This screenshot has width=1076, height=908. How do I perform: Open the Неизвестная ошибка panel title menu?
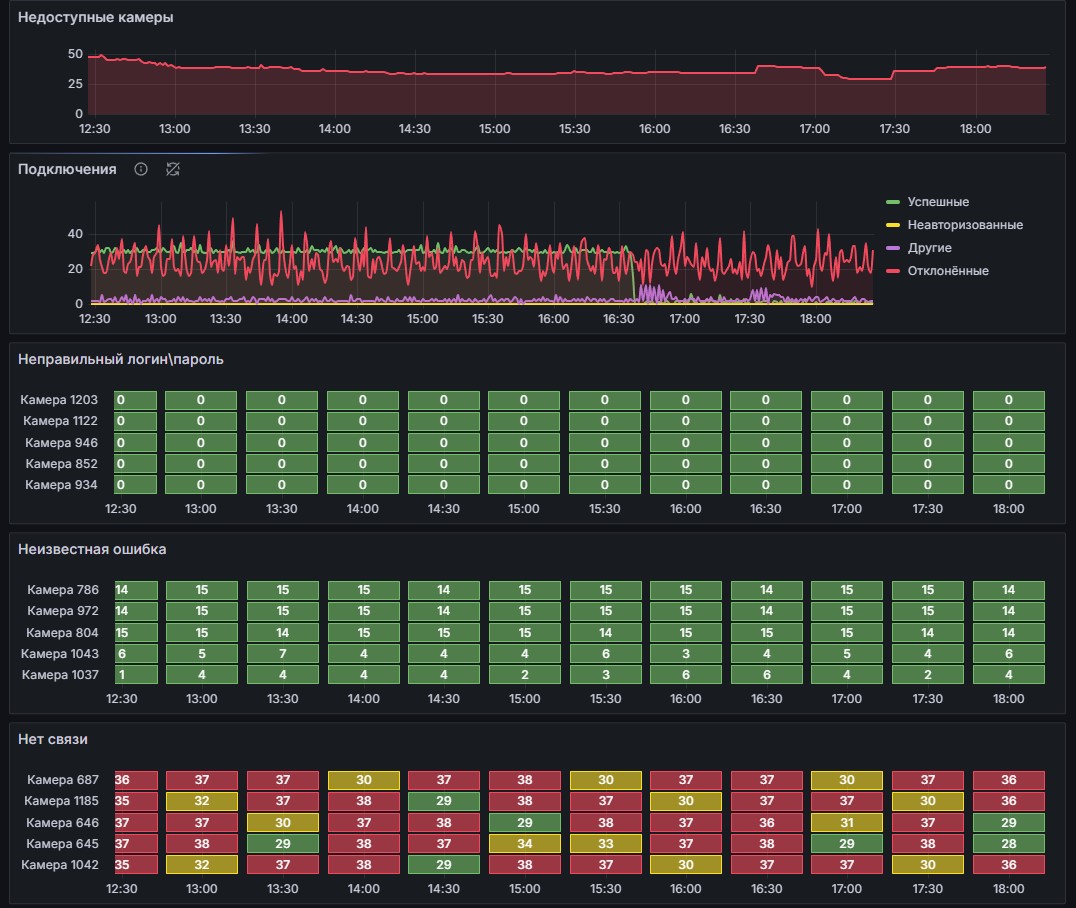(x=92, y=549)
